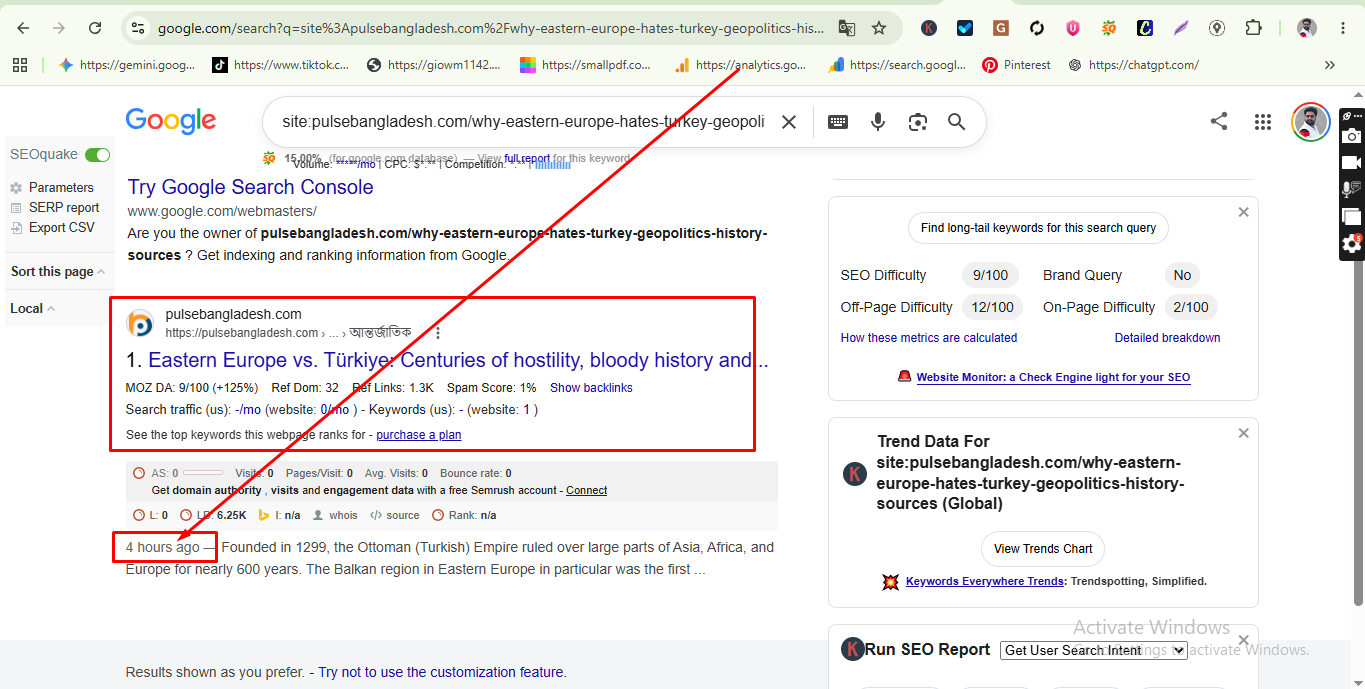1365x689 pixels.
Task: Click the Semrush Connect link
Action: [586, 491]
